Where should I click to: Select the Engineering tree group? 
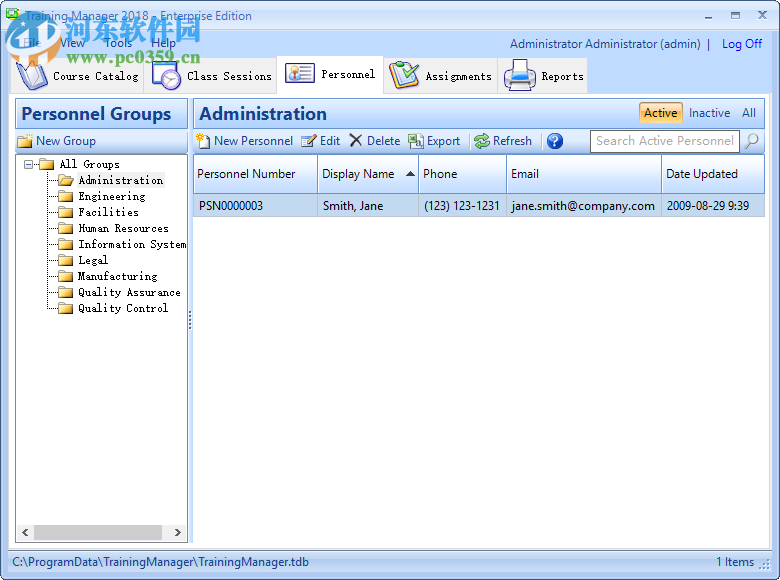pos(111,196)
